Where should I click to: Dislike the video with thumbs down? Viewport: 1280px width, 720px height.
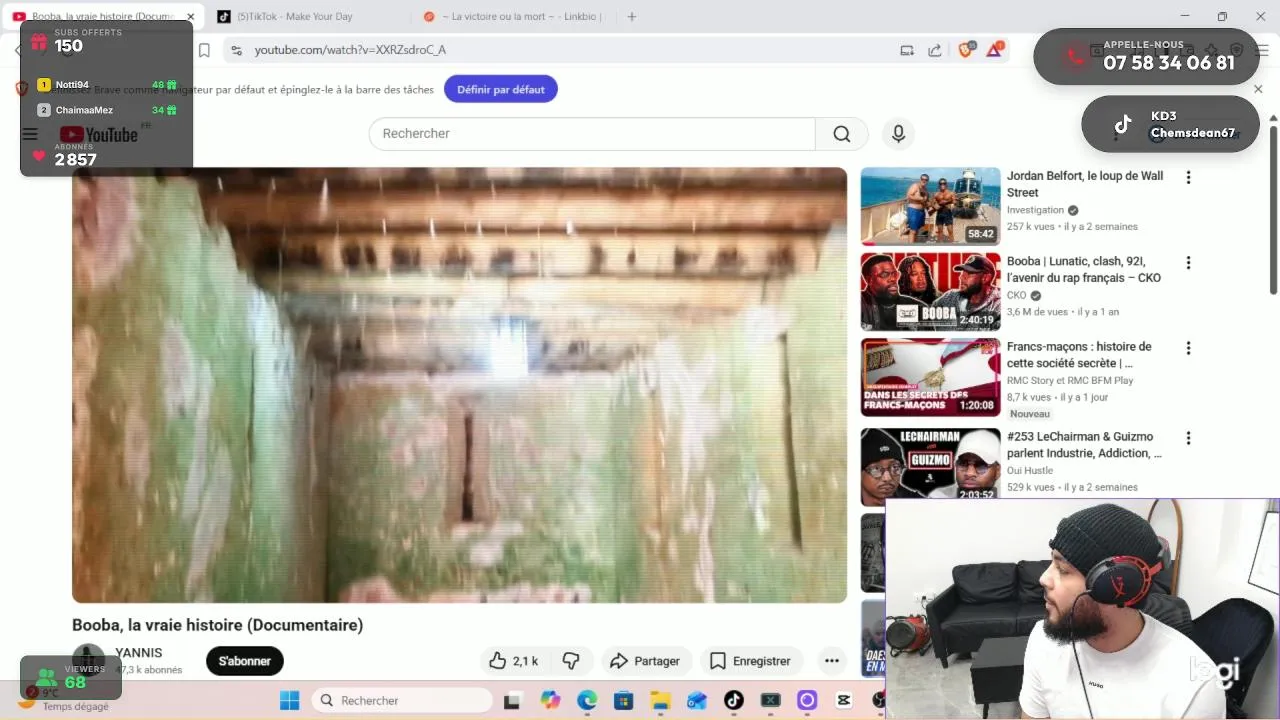tap(571, 661)
